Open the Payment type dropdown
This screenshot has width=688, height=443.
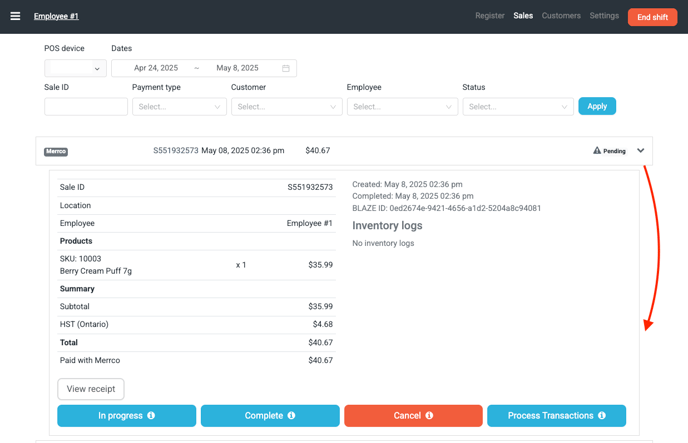179,106
